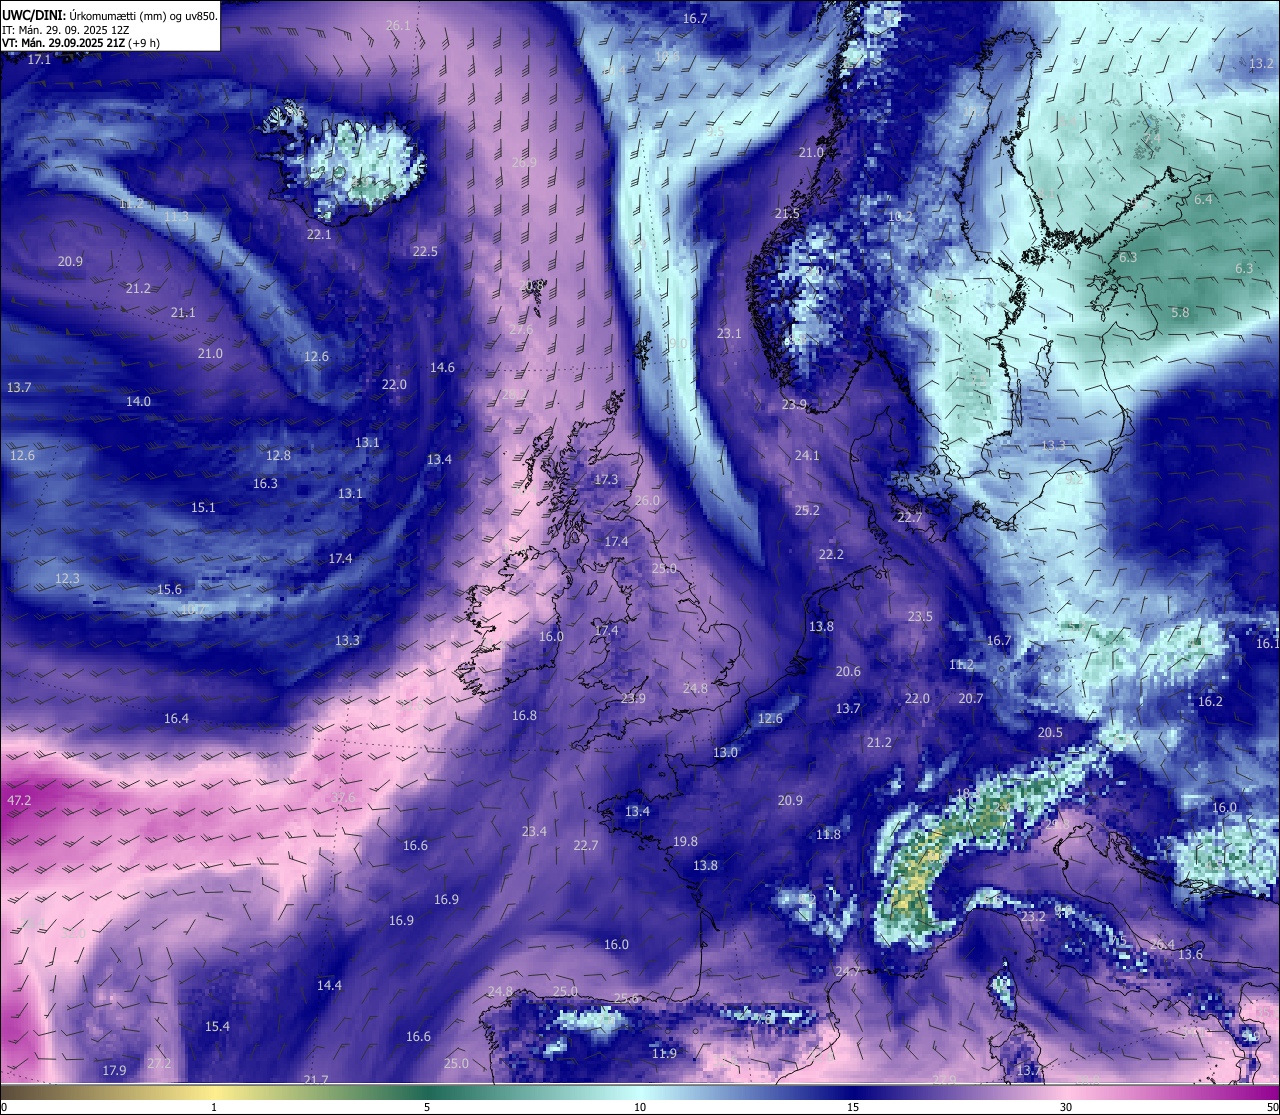Click the 25.2 value in the North Sea

pos(807,510)
